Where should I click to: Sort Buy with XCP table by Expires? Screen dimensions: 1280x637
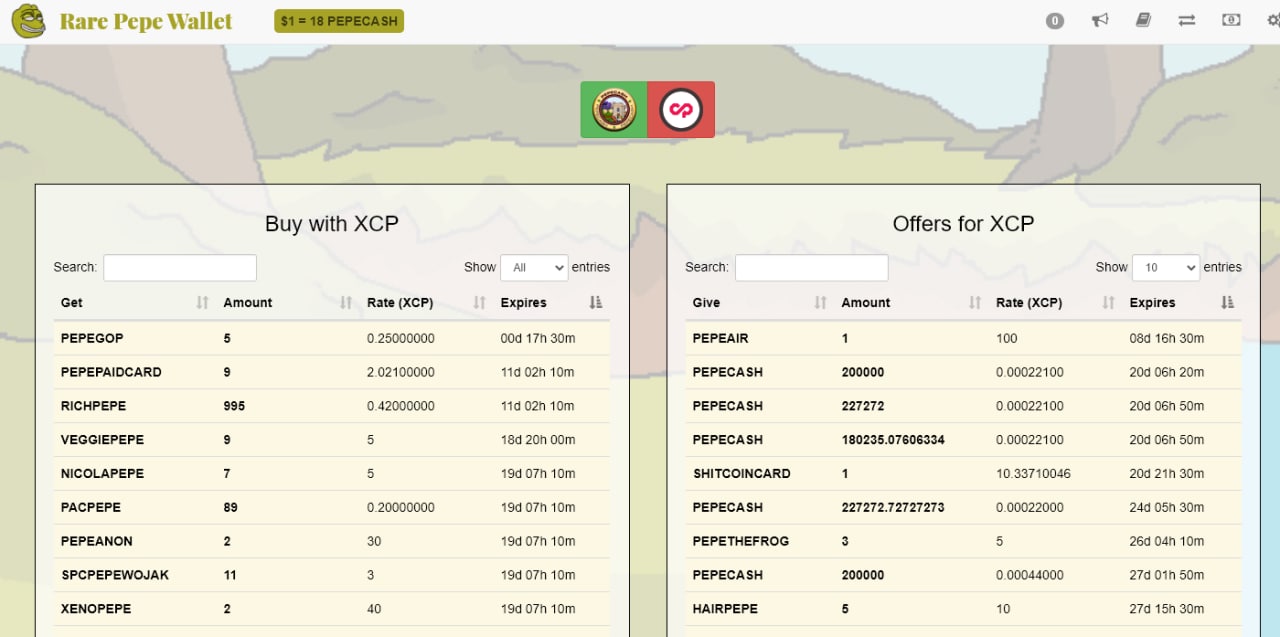point(552,302)
